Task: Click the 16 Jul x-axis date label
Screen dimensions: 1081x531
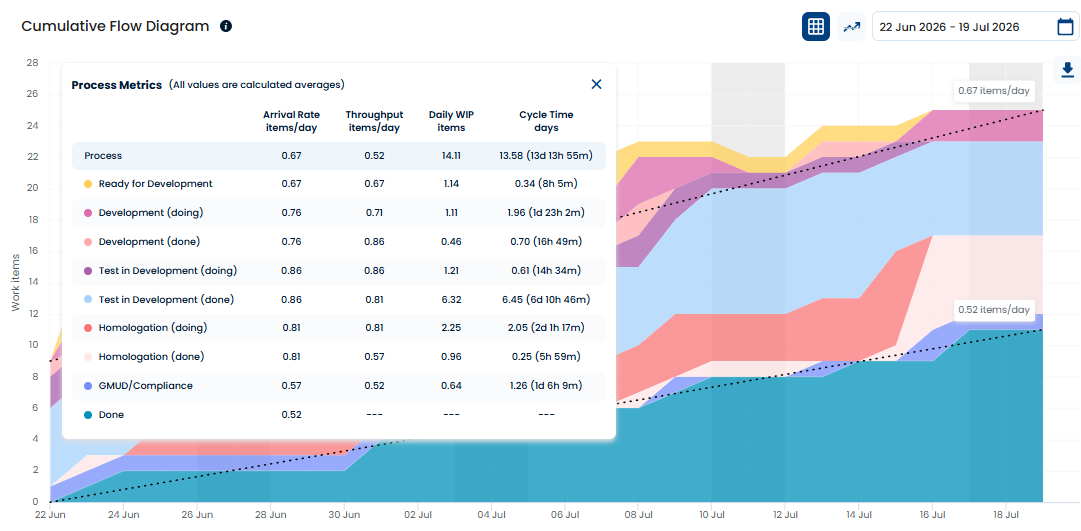Action: pos(932,515)
